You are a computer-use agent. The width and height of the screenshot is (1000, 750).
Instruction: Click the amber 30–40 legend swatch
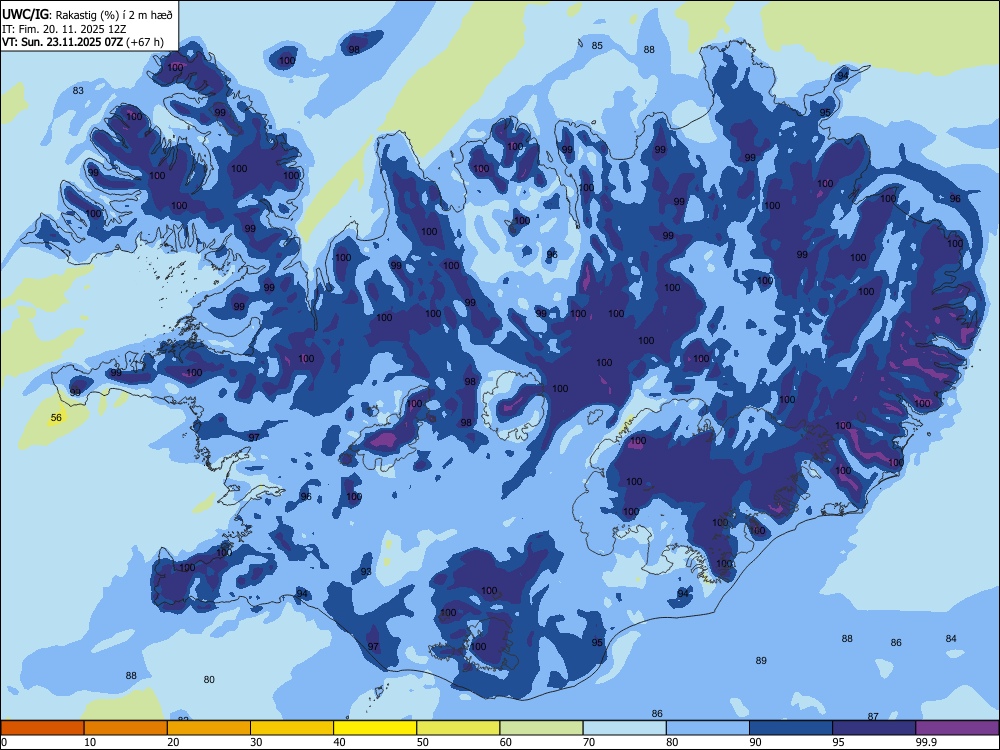(x=292, y=728)
